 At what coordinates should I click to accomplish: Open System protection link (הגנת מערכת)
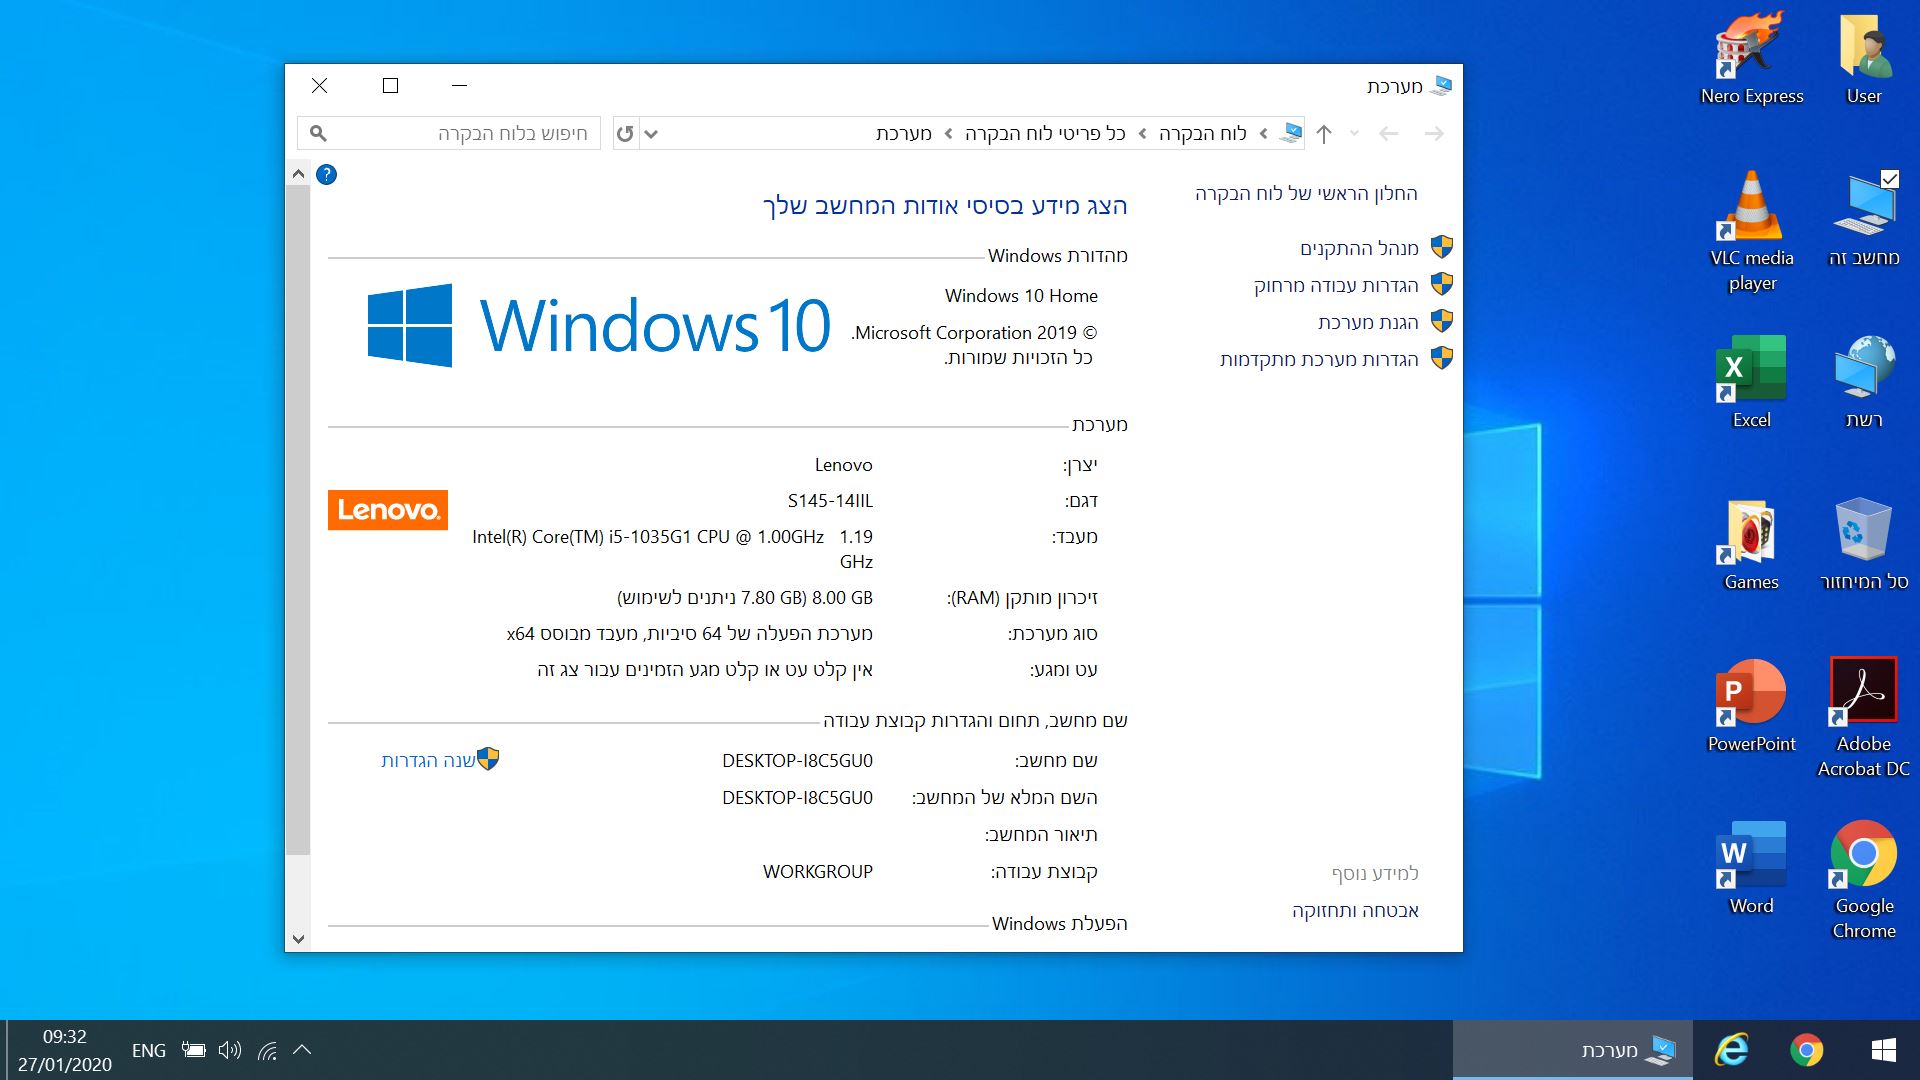[x=1367, y=322]
